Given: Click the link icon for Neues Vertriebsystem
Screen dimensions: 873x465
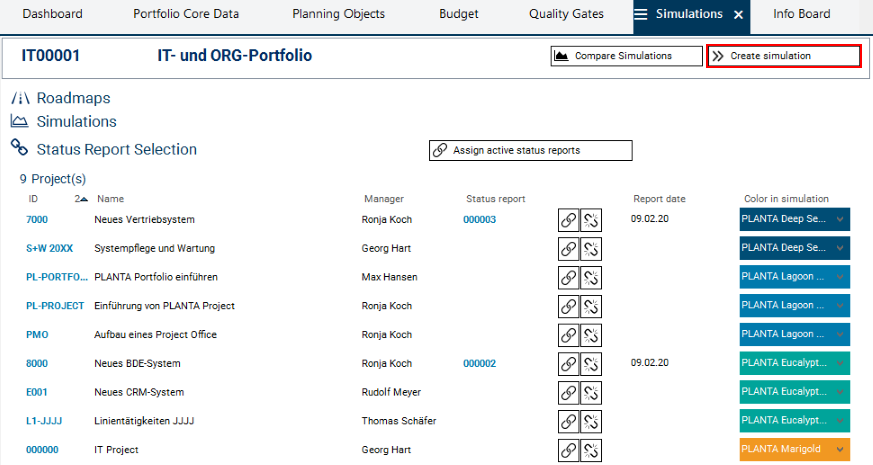Looking at the screenshot, I should (568, 220).
